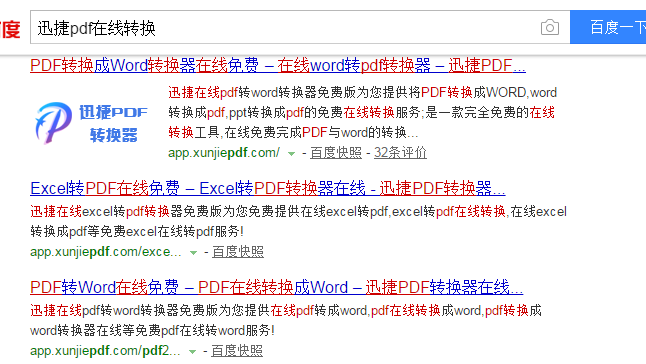This screenshot has height=364, width=646.
Task: Open 百度快照 for the PDF转Word result
Action: click(237, 350)
